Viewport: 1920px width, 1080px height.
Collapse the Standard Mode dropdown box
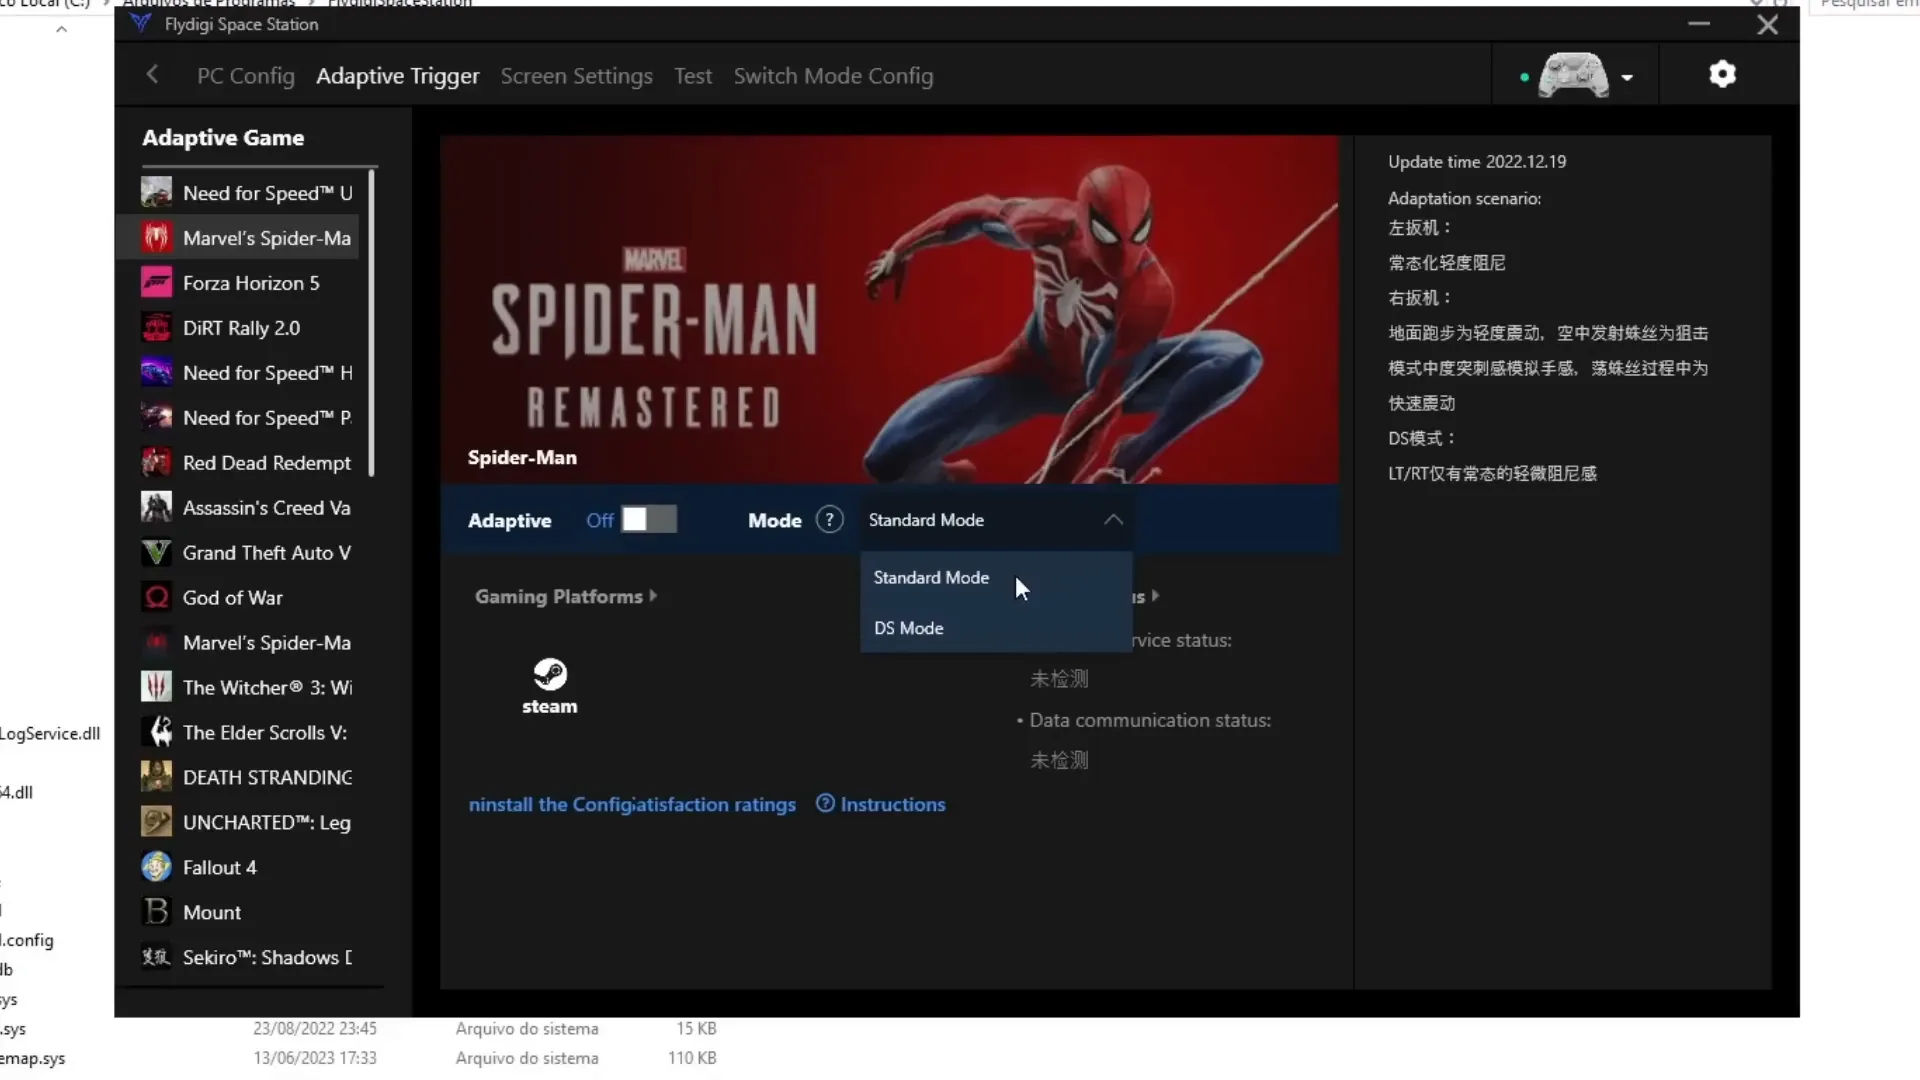tap(996, 520)
